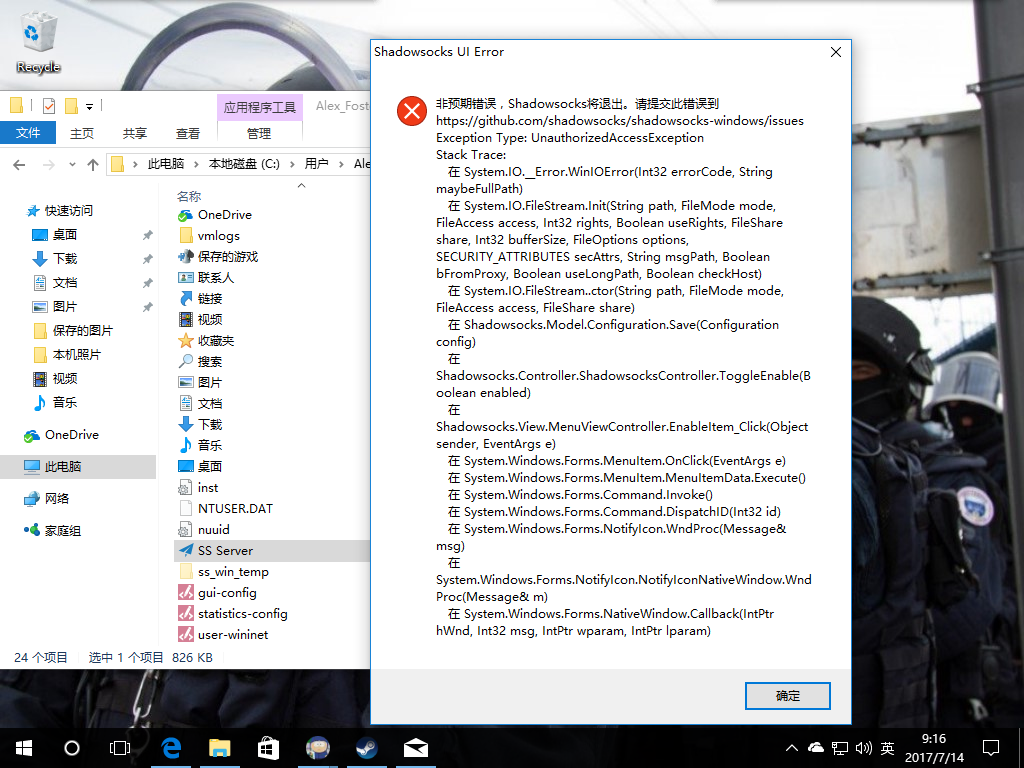Launch Microsoft Edge from the taskbar

point(171,748)
